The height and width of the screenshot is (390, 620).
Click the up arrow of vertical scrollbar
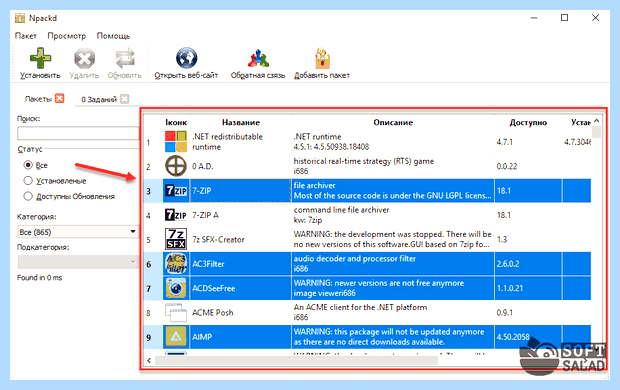(x=597, y=121)
